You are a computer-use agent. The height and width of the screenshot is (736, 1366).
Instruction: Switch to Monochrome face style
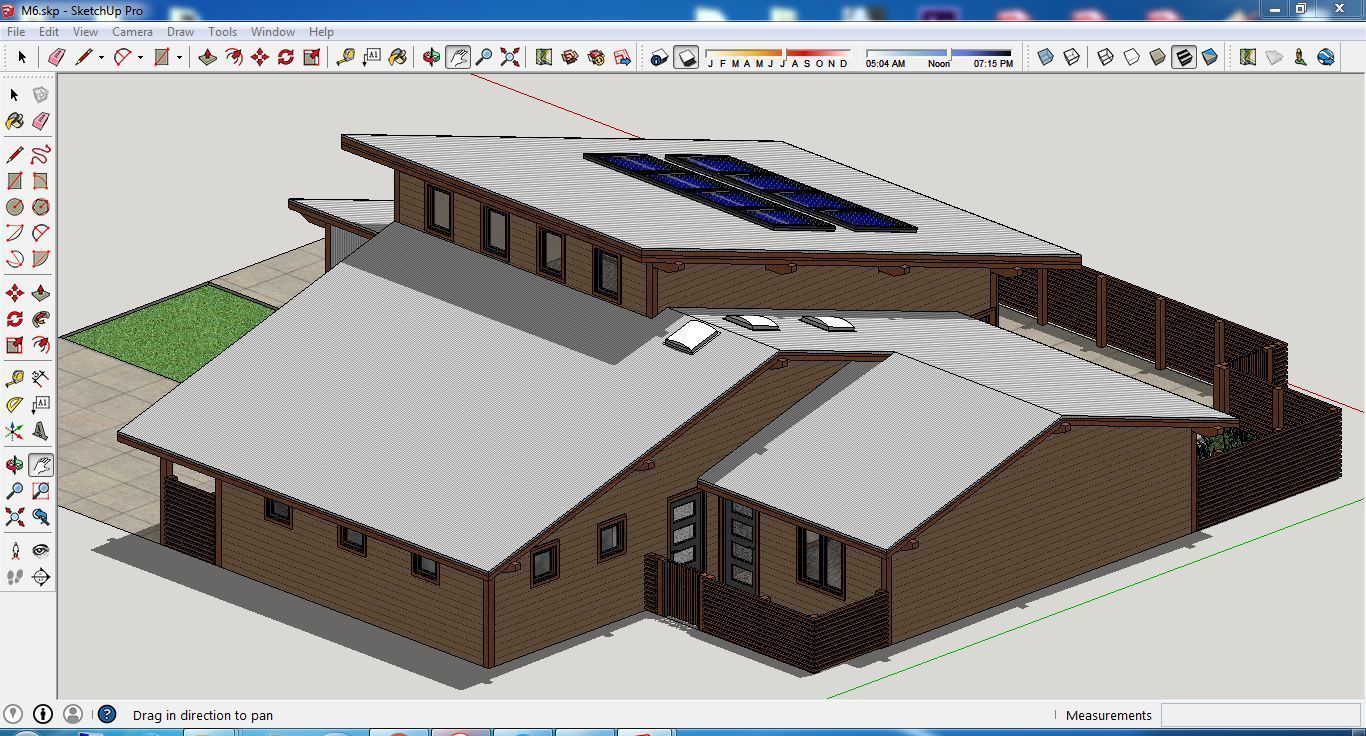click(1210, 57)
